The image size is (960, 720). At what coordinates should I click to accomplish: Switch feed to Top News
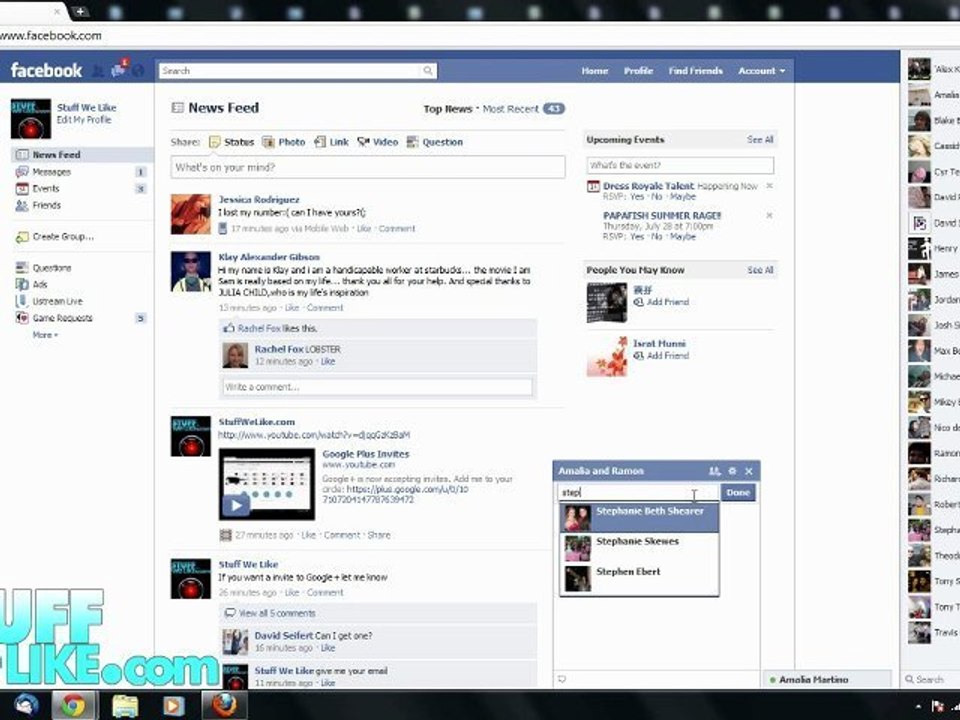(448, 109)
